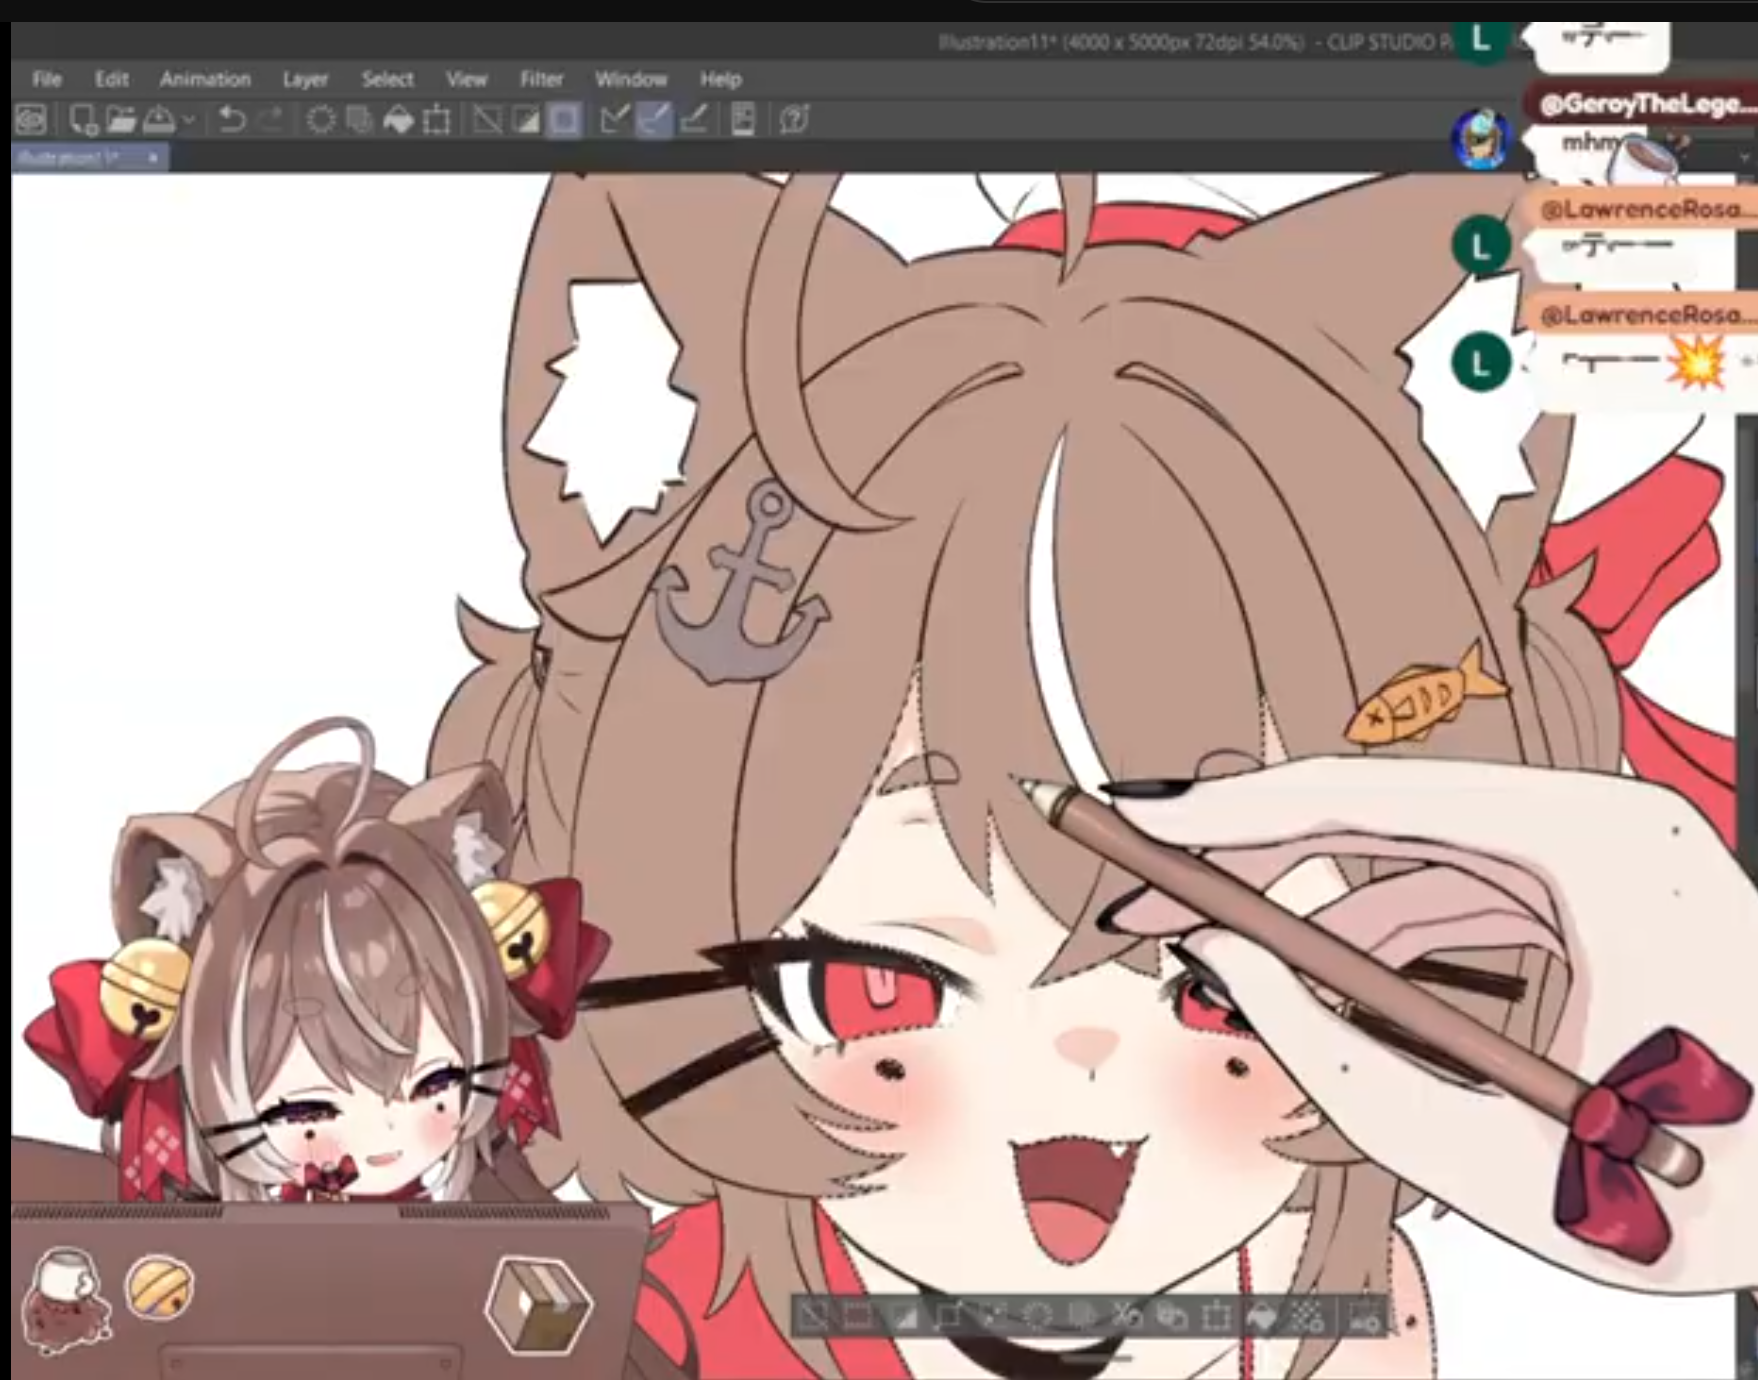Close the Illustration11 canvas tab
This screenshot has height=1380, width=1758.
pos(153,158)
